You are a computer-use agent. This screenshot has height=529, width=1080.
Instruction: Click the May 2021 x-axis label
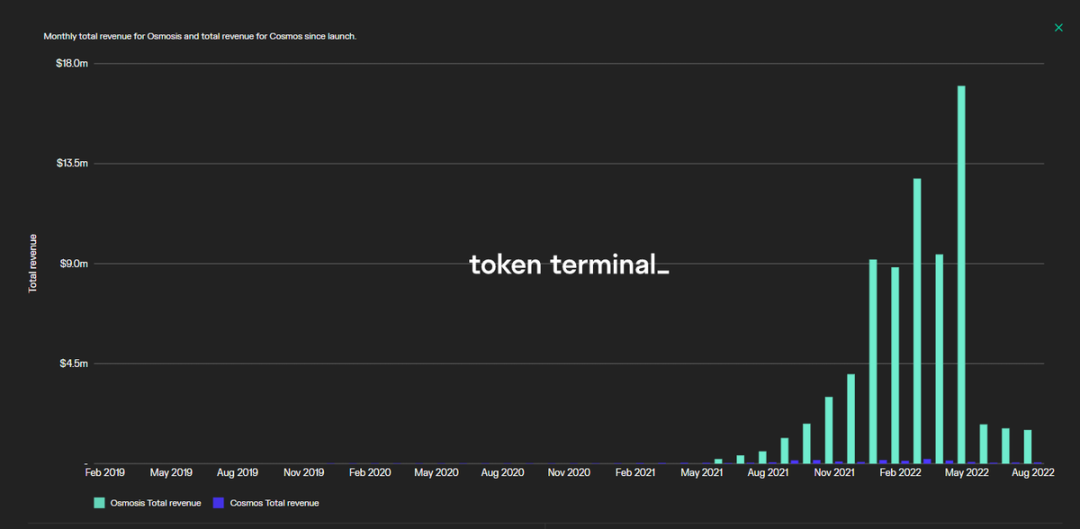click(701, 473)
